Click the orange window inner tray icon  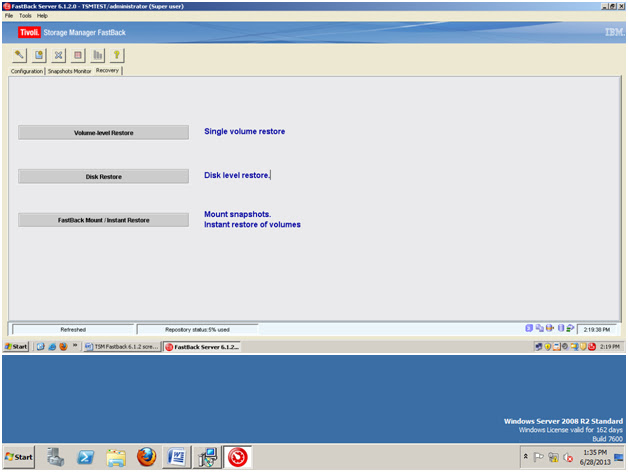557,347
